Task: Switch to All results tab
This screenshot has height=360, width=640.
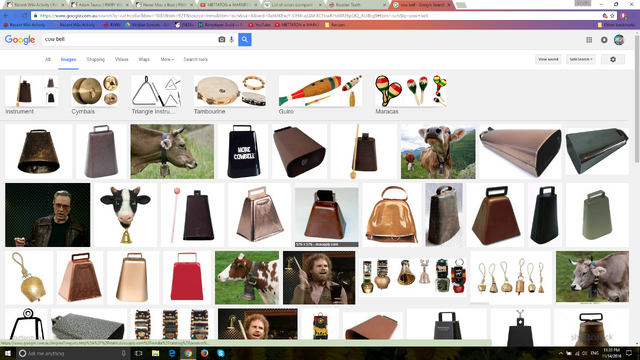Action: pos(47,59)
